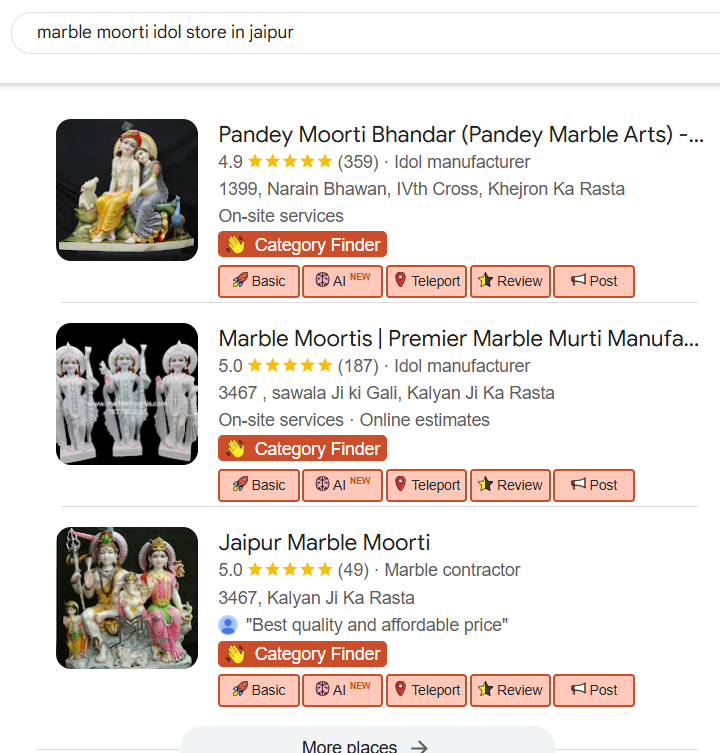
Task: Open Category Finder for Marble Moortis listing
Action: (302, 449)
